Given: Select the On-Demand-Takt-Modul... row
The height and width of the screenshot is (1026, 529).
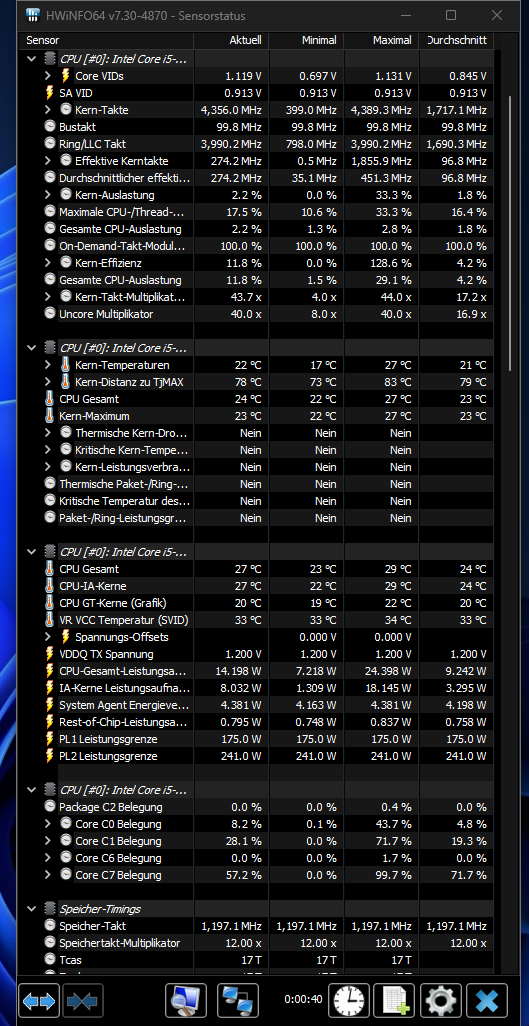Looking at the screenshot, I should [257, 246].
